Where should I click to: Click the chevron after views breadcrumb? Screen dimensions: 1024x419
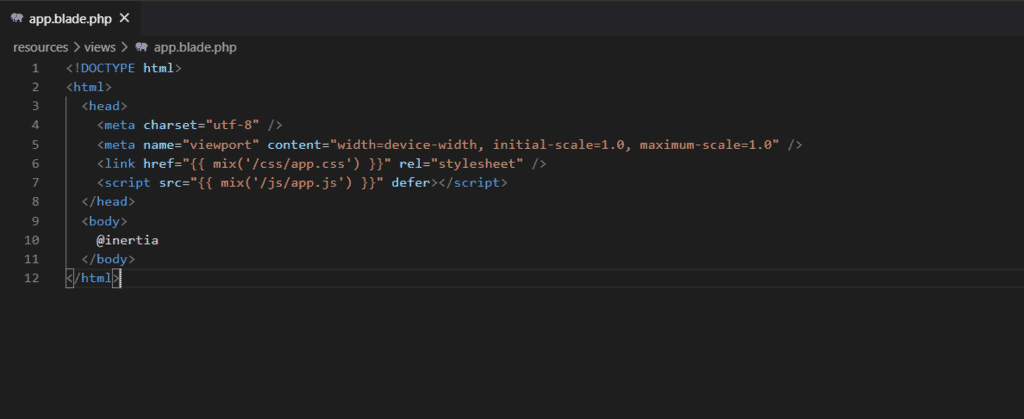pos(123,47)
